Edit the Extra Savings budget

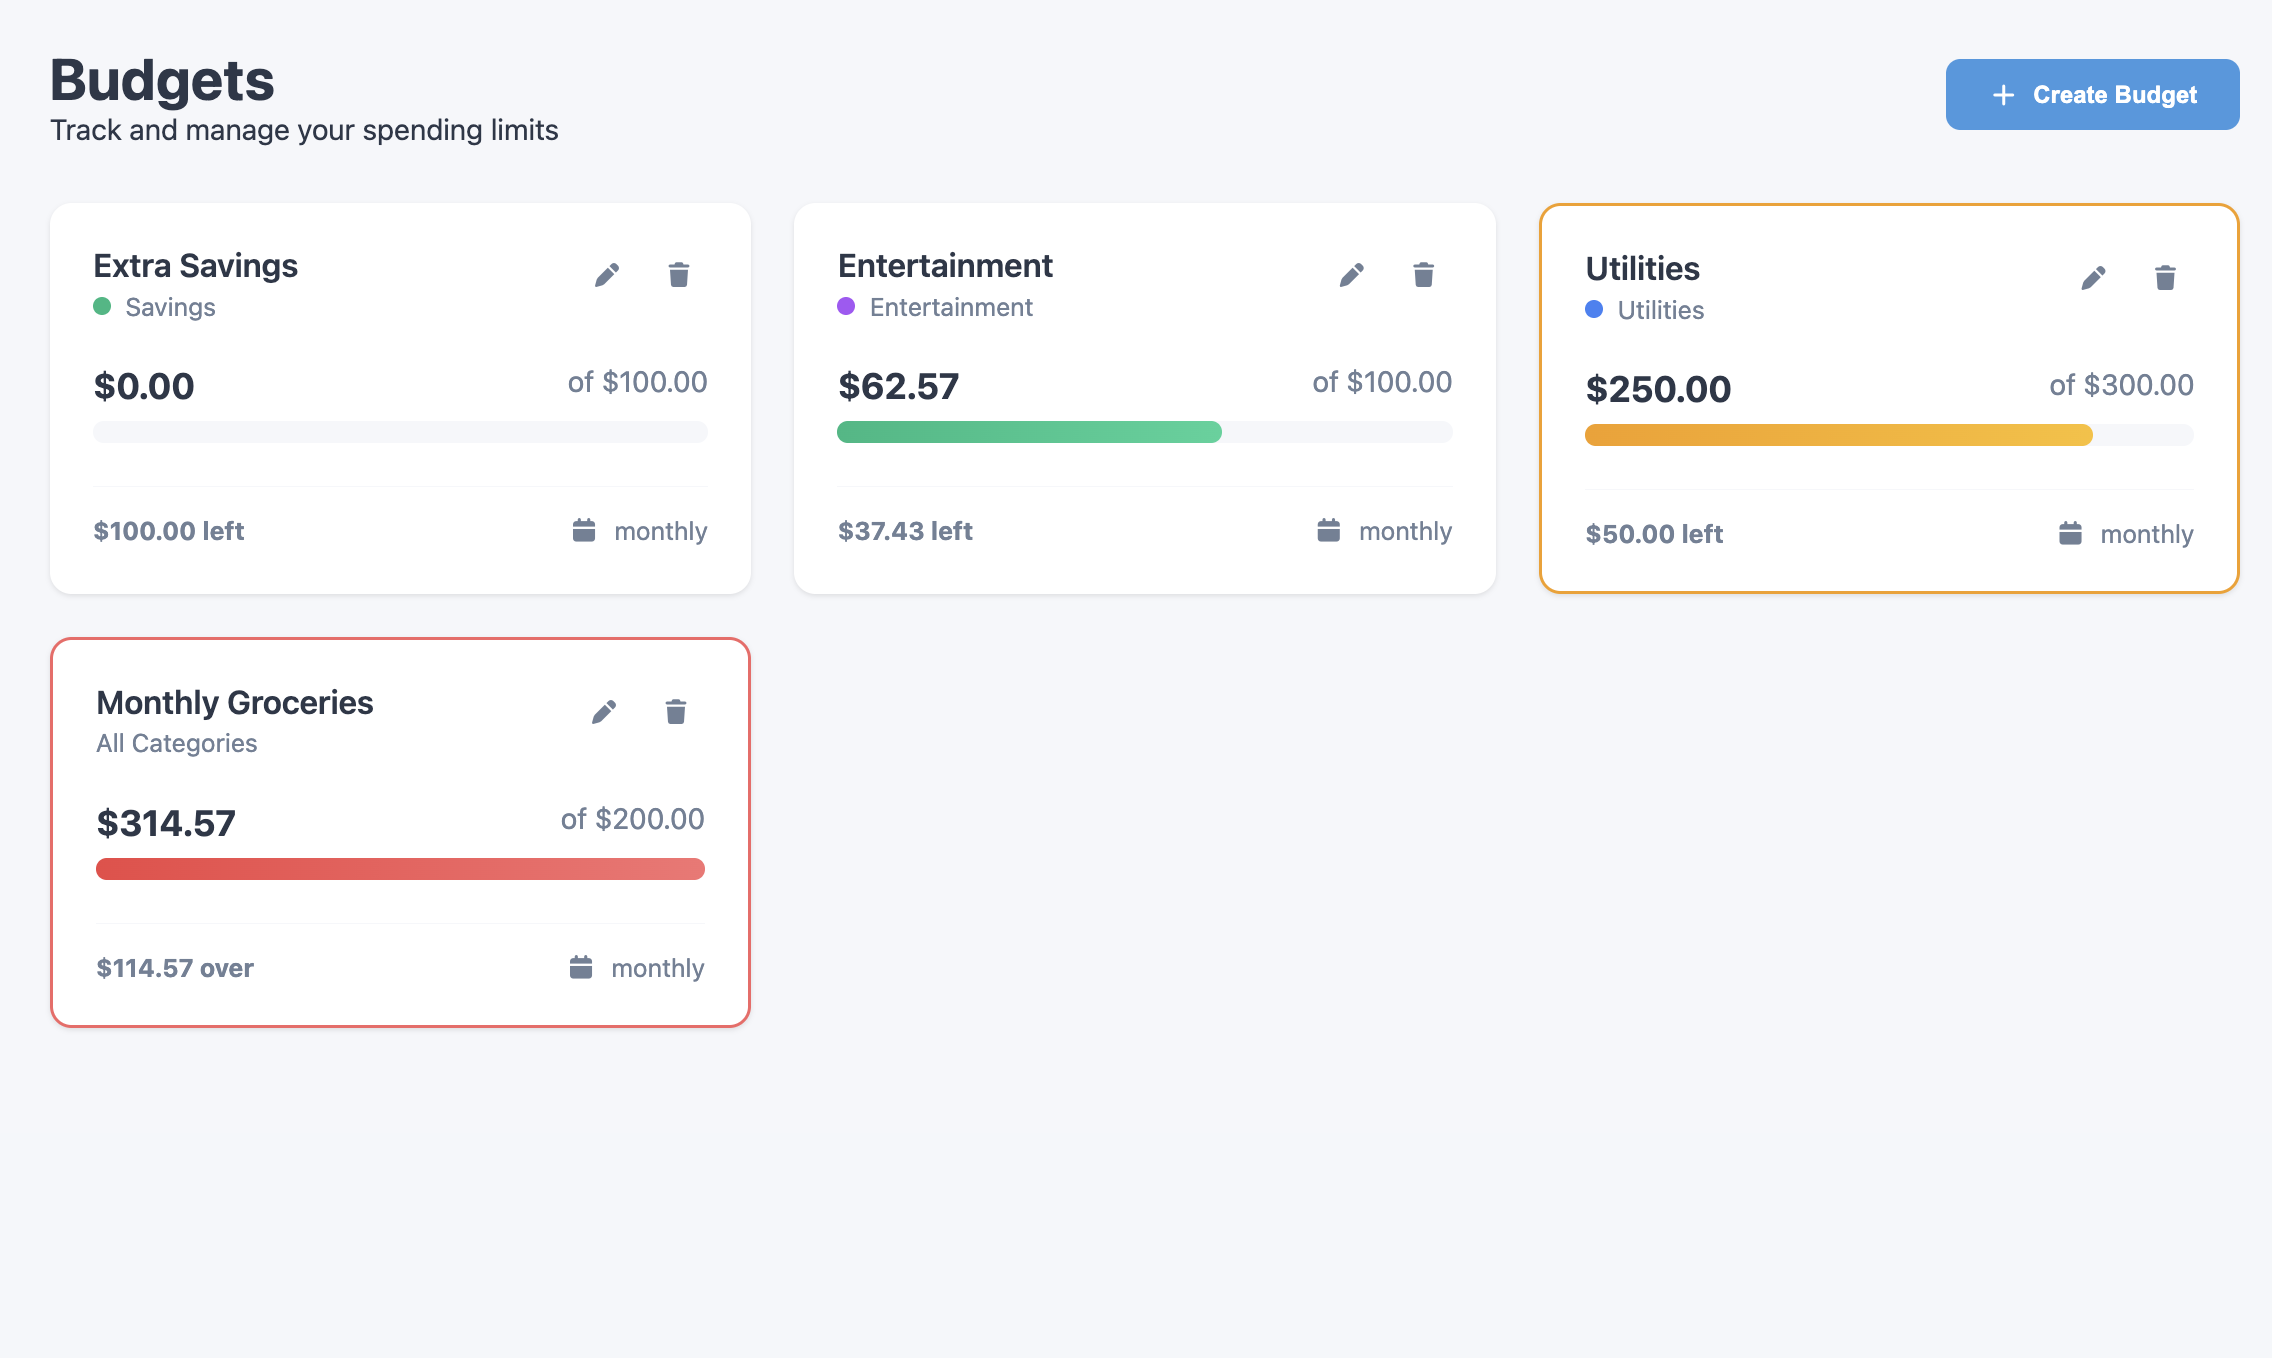(607, 275)
